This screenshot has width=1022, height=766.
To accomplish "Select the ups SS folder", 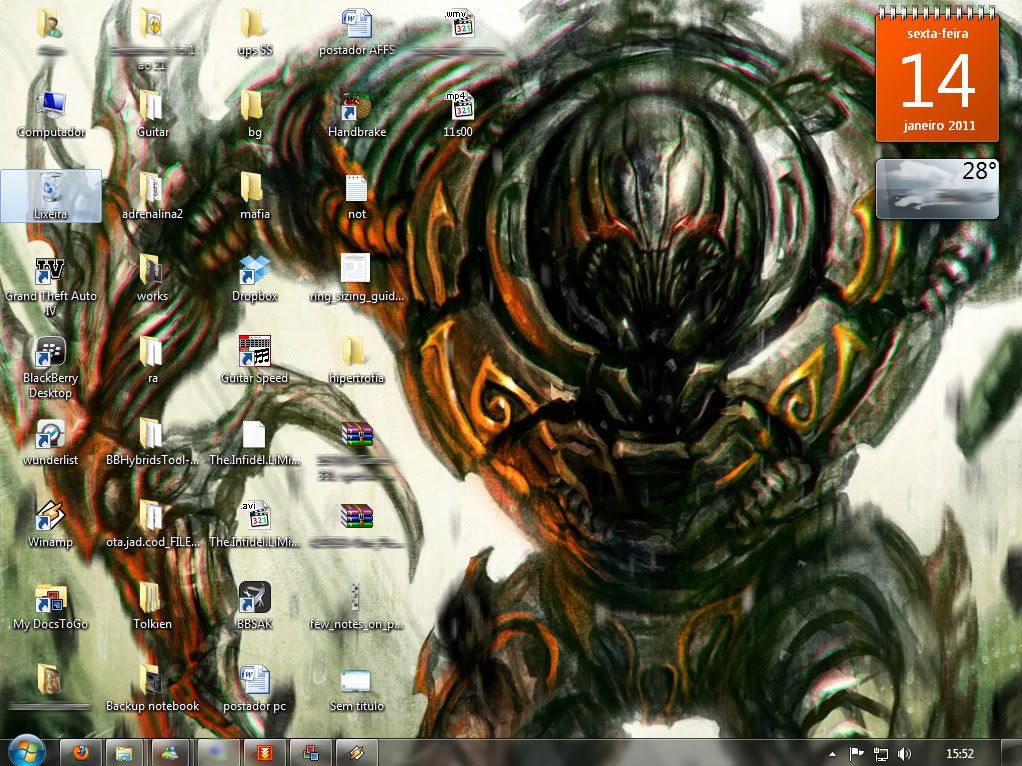I will [x=254, y=33].
